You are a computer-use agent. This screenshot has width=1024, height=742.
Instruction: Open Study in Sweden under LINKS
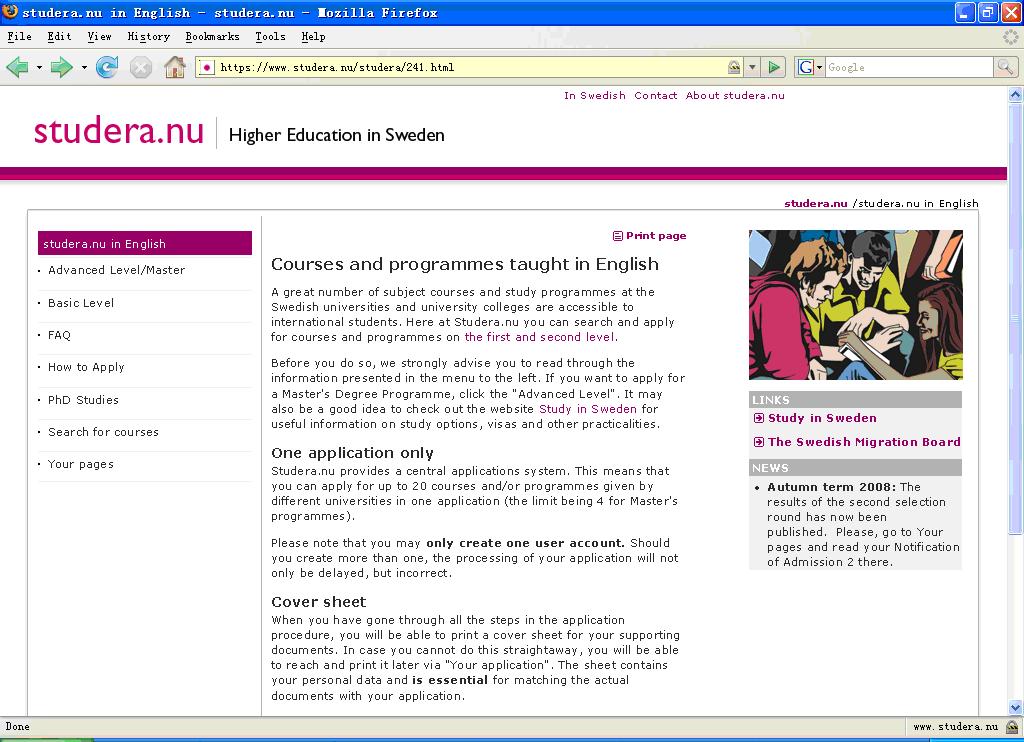tap(822, 418)
